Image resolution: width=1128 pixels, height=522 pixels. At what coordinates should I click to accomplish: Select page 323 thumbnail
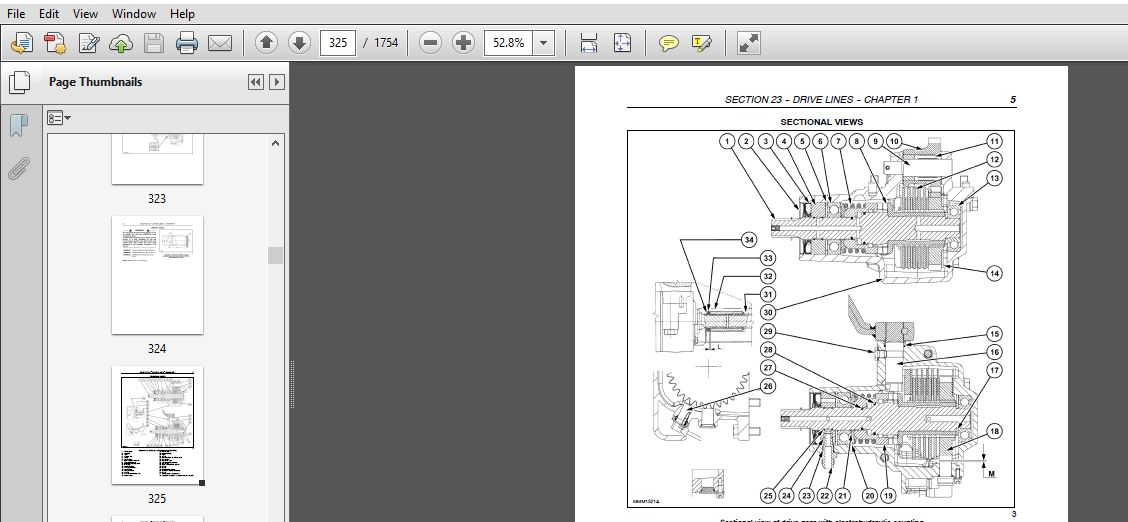pyautogui.click(x=157, y=159)
